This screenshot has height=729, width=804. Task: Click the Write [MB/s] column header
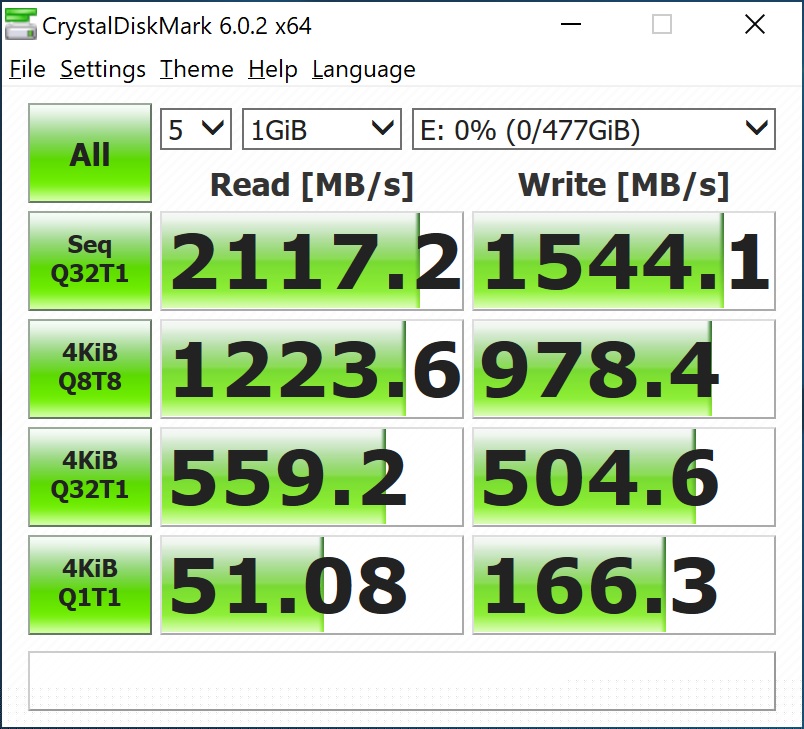click(624, 185)
